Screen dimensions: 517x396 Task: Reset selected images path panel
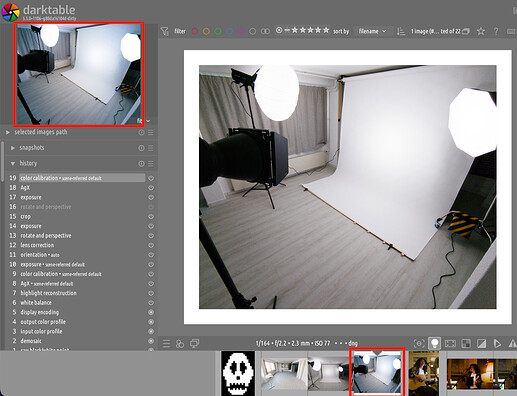(141, 132)
